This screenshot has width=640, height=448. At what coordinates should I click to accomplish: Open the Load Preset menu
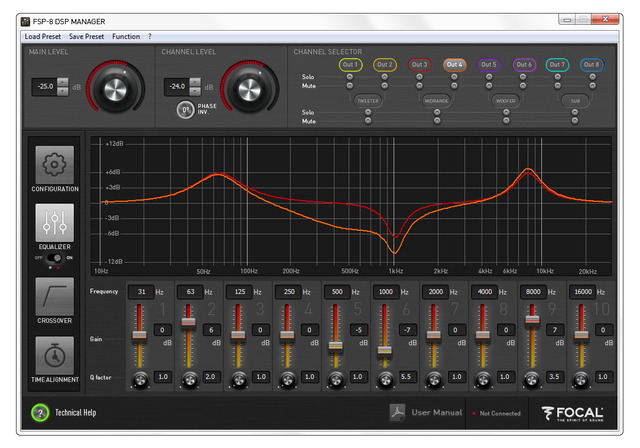coord(43,36)
